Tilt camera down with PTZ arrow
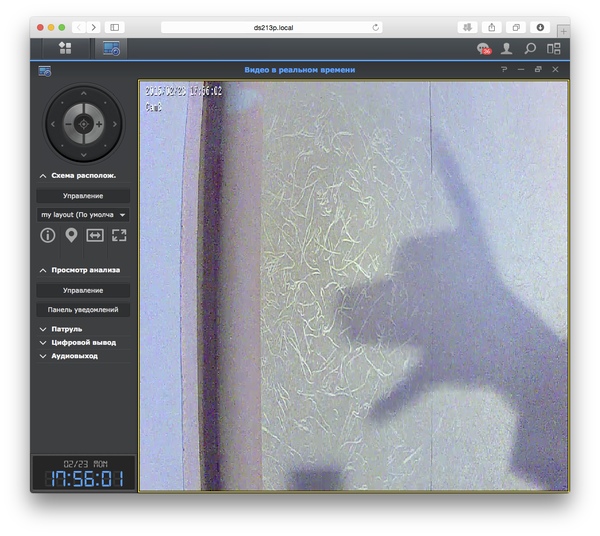This screenshot has width=600, height=536. pos(84,155)
